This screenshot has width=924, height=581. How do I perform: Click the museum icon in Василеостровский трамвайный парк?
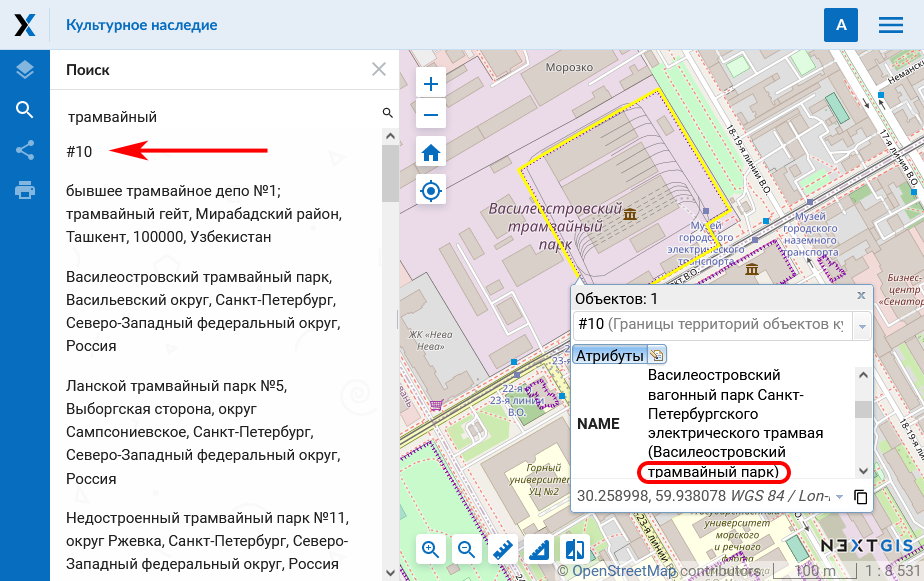tap(630, 214)
